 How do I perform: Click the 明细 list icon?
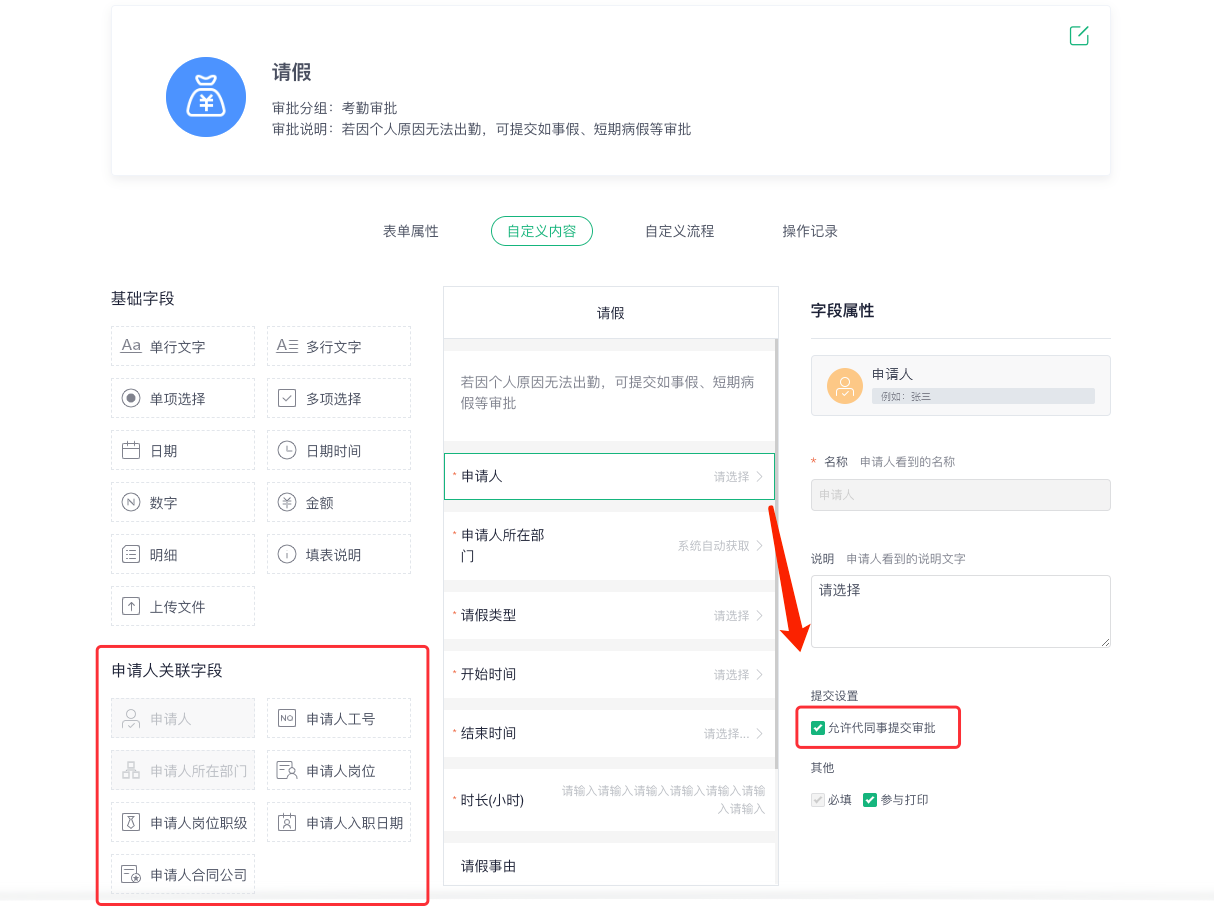click(x=131, y=554)
